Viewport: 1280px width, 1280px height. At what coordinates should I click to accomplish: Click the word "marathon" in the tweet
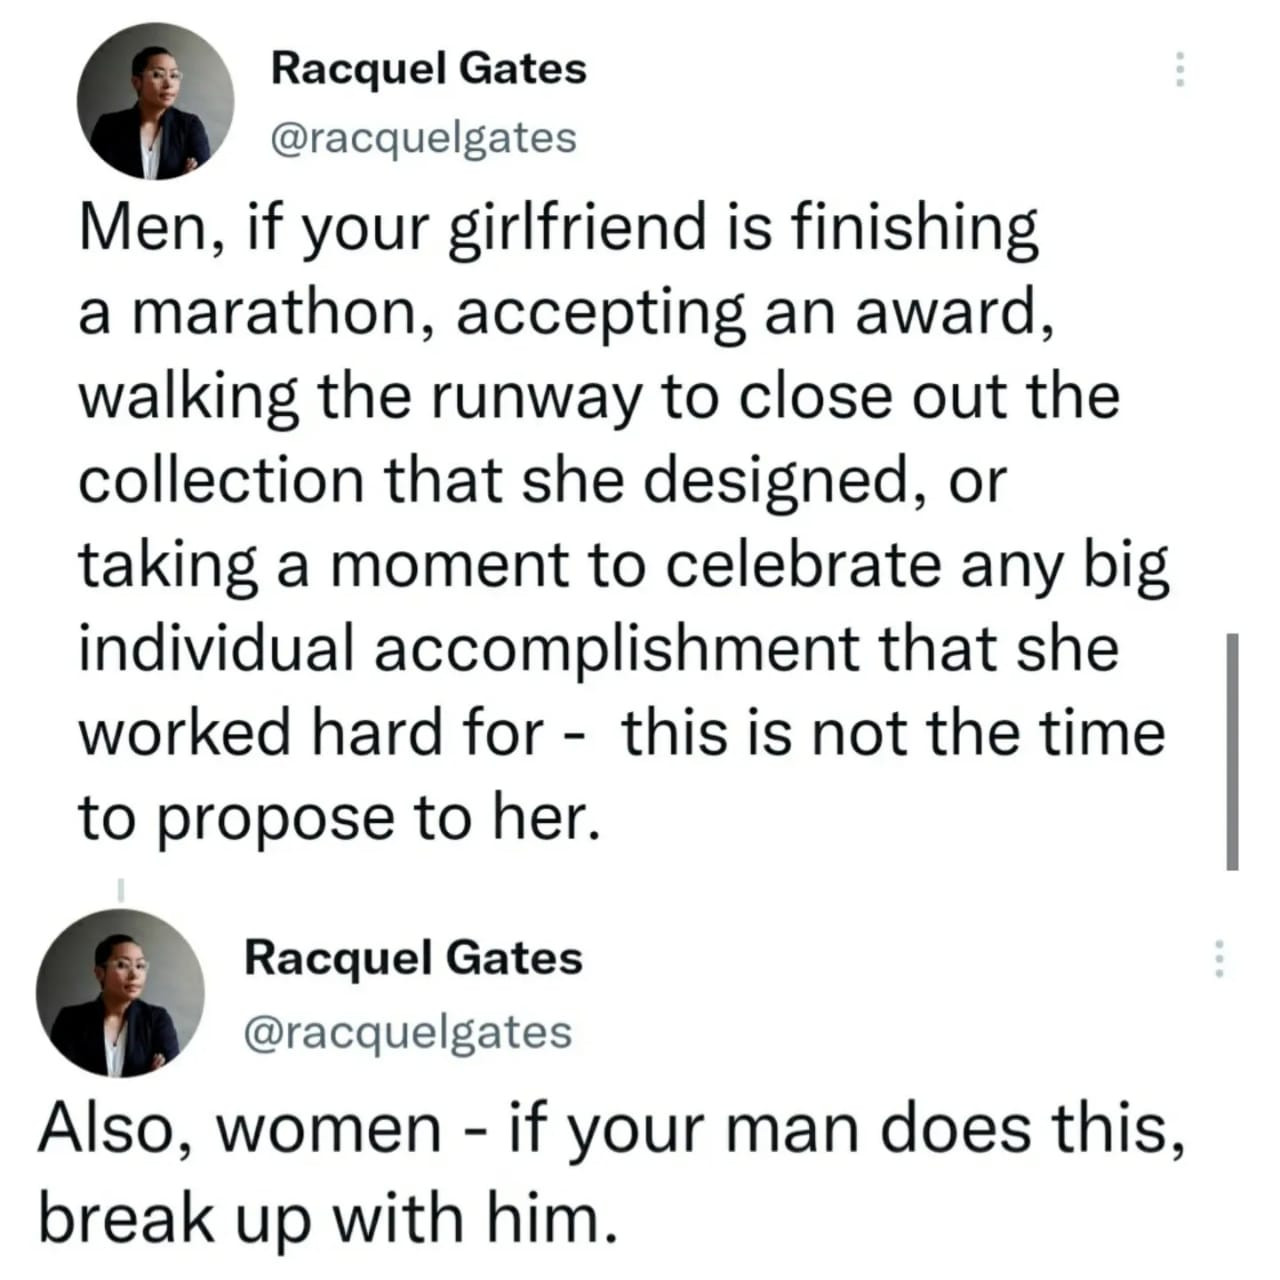pos(290,313)
